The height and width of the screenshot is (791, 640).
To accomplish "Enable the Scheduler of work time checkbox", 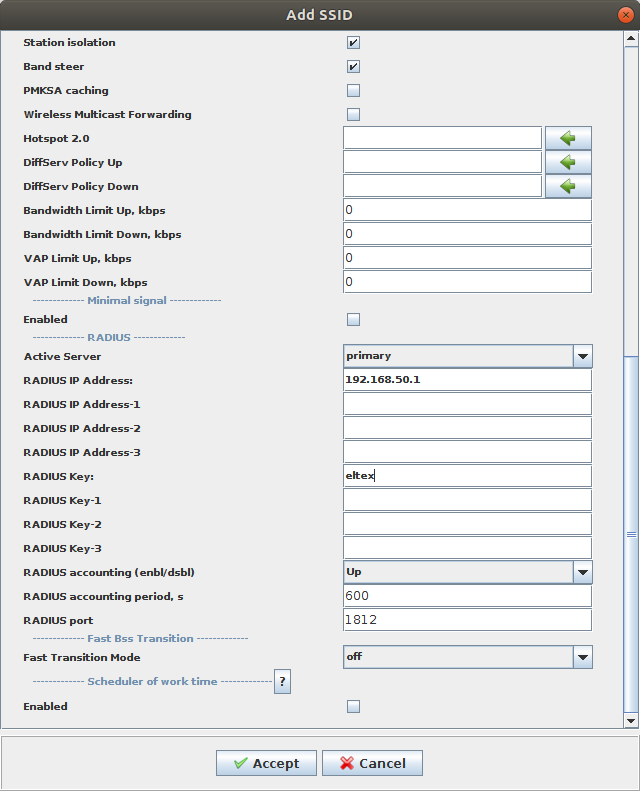I will tap(353, 707).
